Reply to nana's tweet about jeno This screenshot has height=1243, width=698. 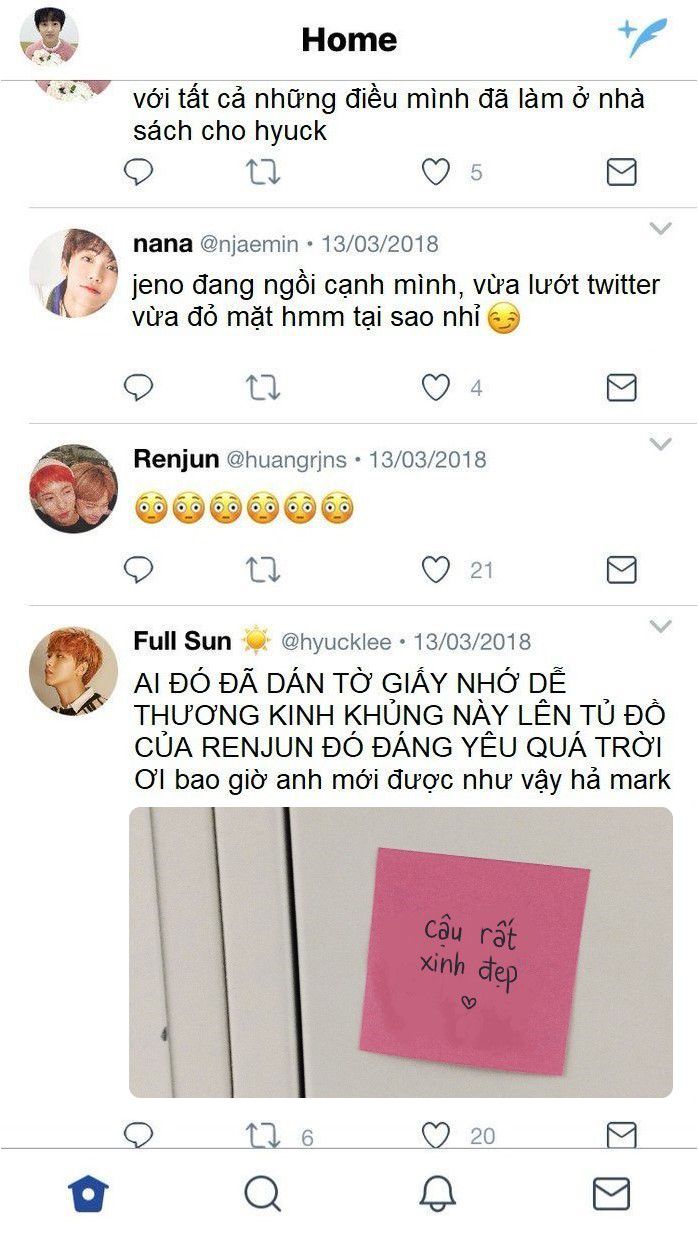[138, 387]
